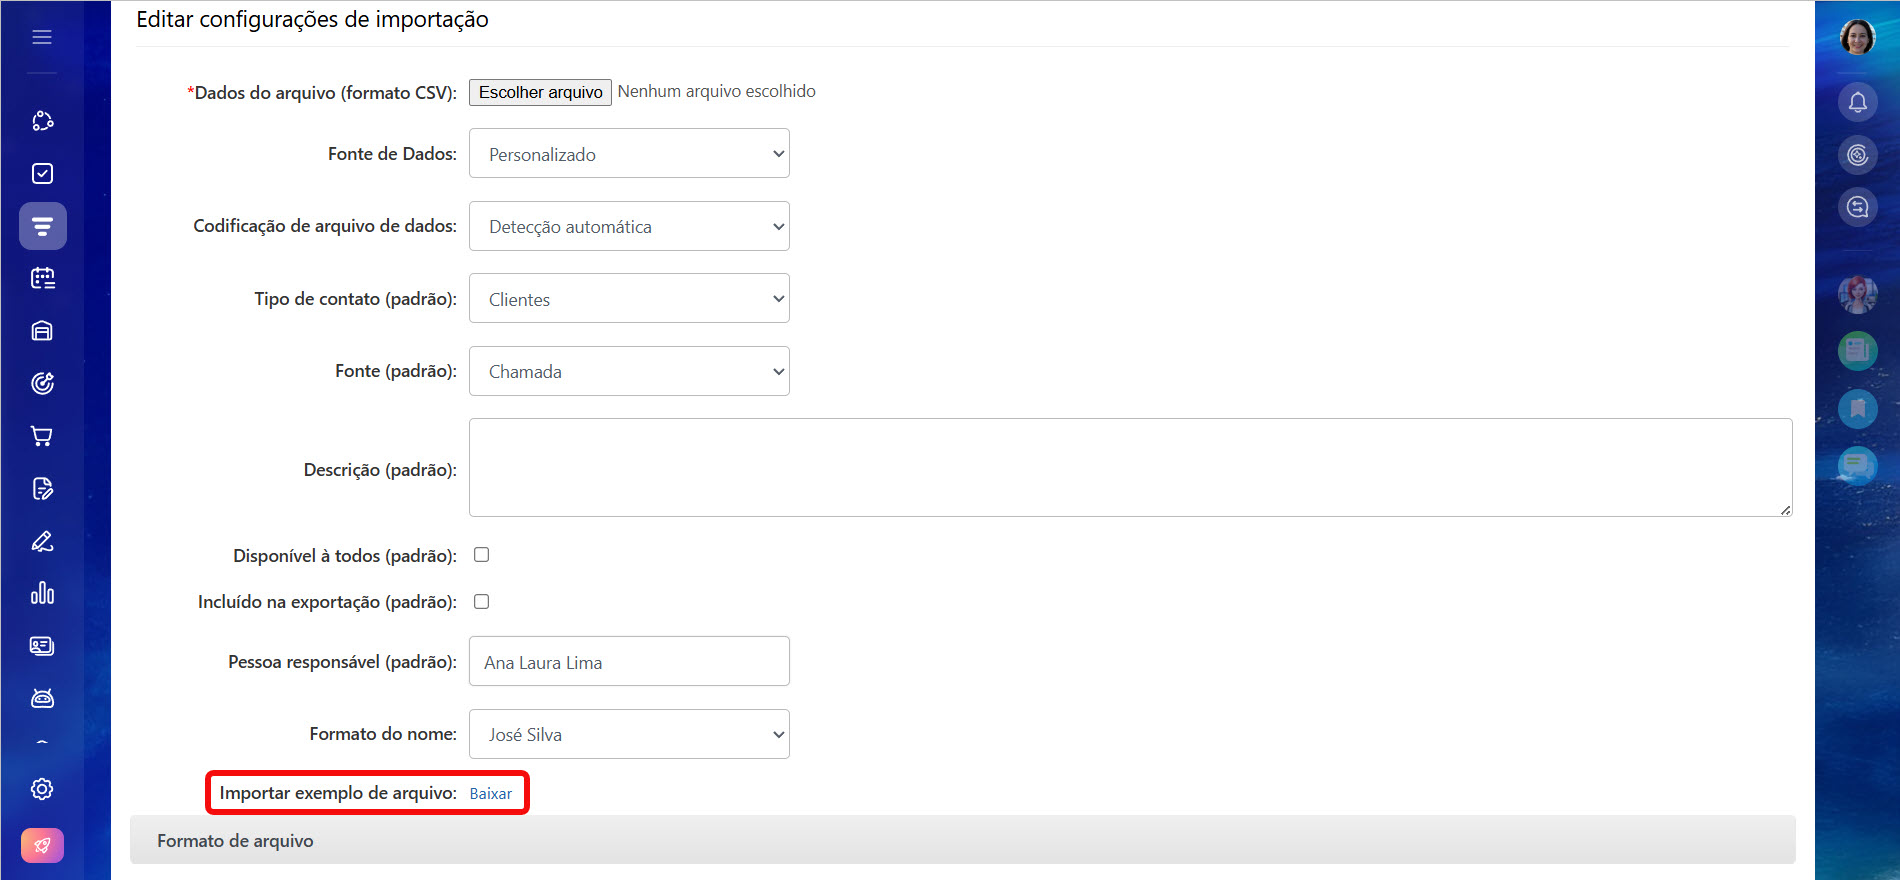
Task: Open the tasks checkmark icon in sidebar
Action: 42,174
